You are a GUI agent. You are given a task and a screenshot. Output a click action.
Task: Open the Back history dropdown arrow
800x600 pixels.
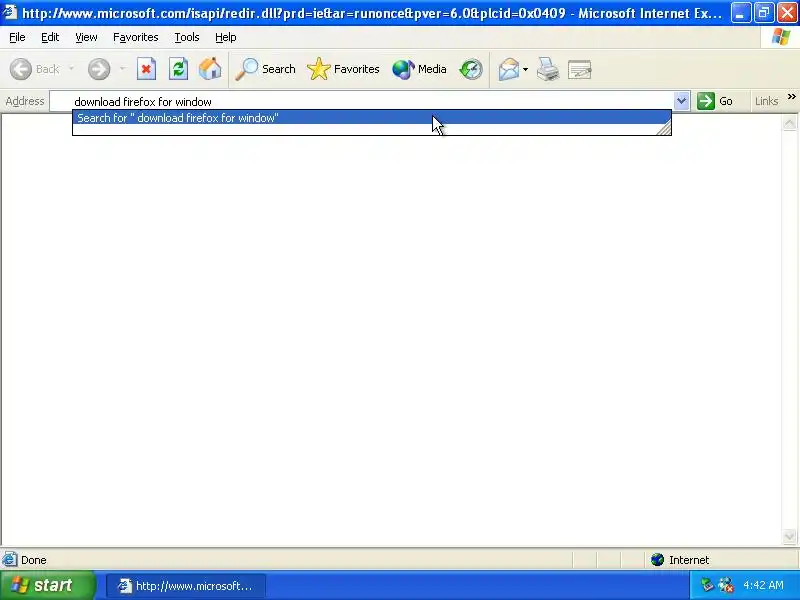point(71,69)
